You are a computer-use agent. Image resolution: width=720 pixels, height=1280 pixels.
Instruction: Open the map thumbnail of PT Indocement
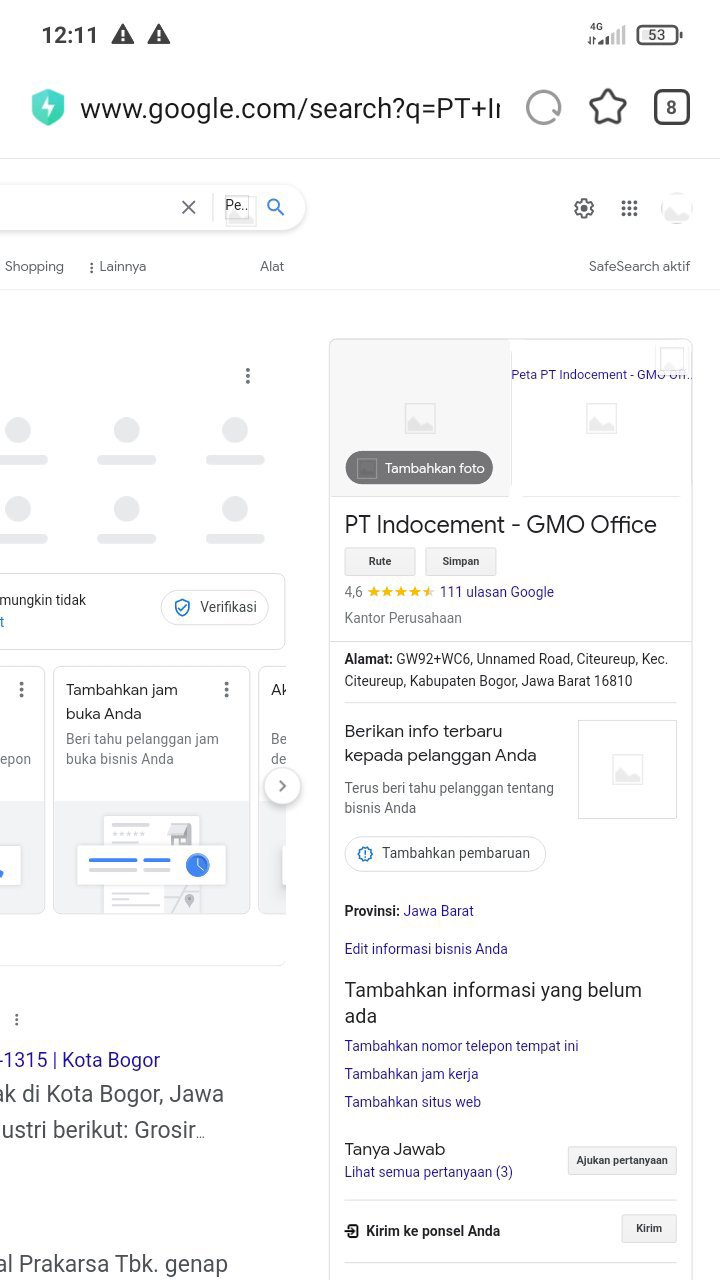click(x=601, y=418)
